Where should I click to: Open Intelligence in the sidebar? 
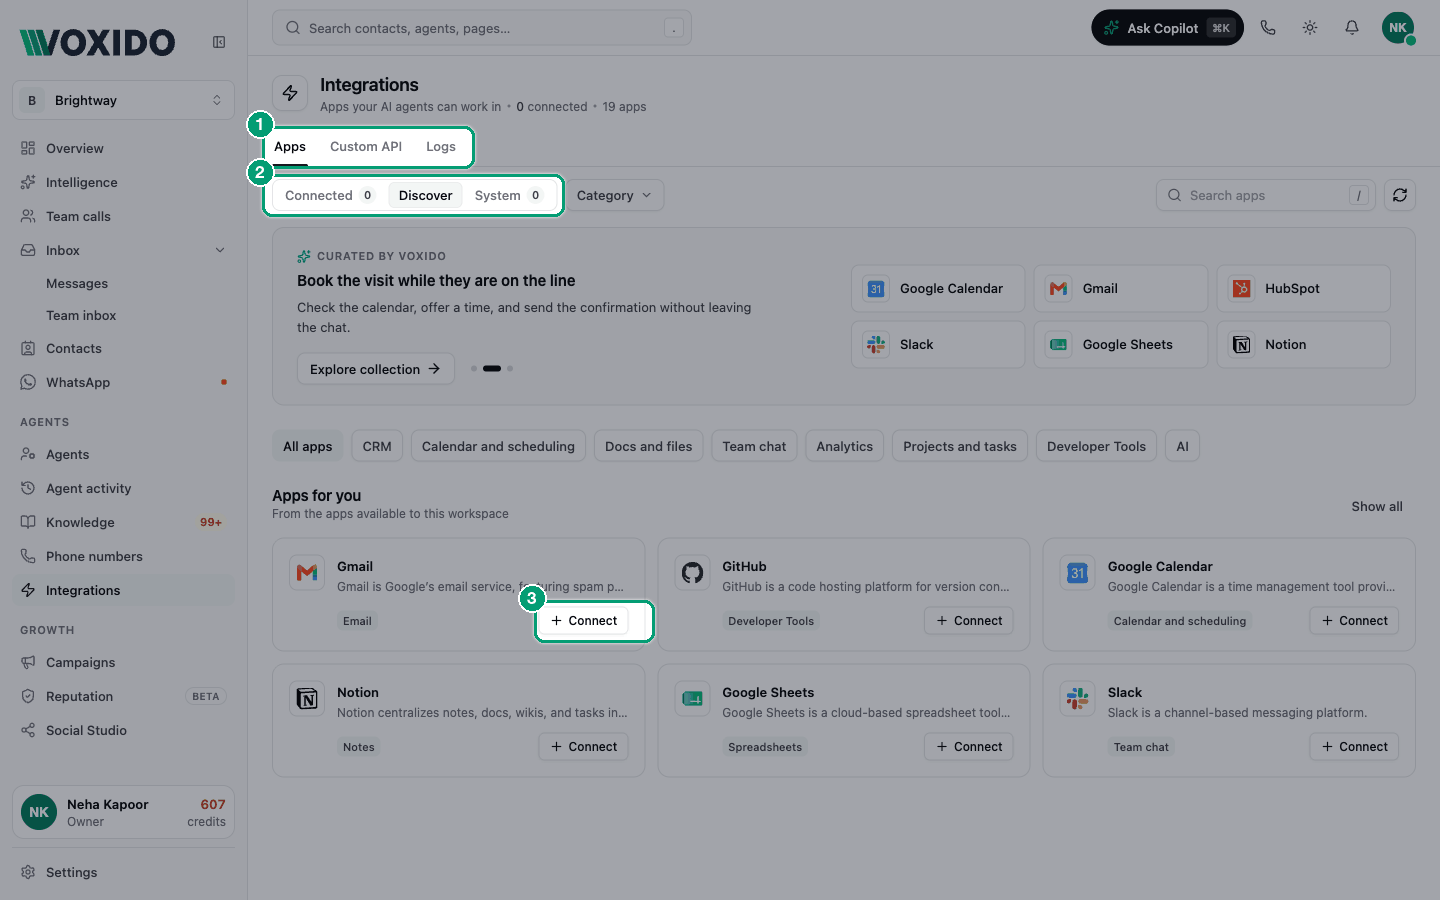pyautogui.click(x=123, y=182)
